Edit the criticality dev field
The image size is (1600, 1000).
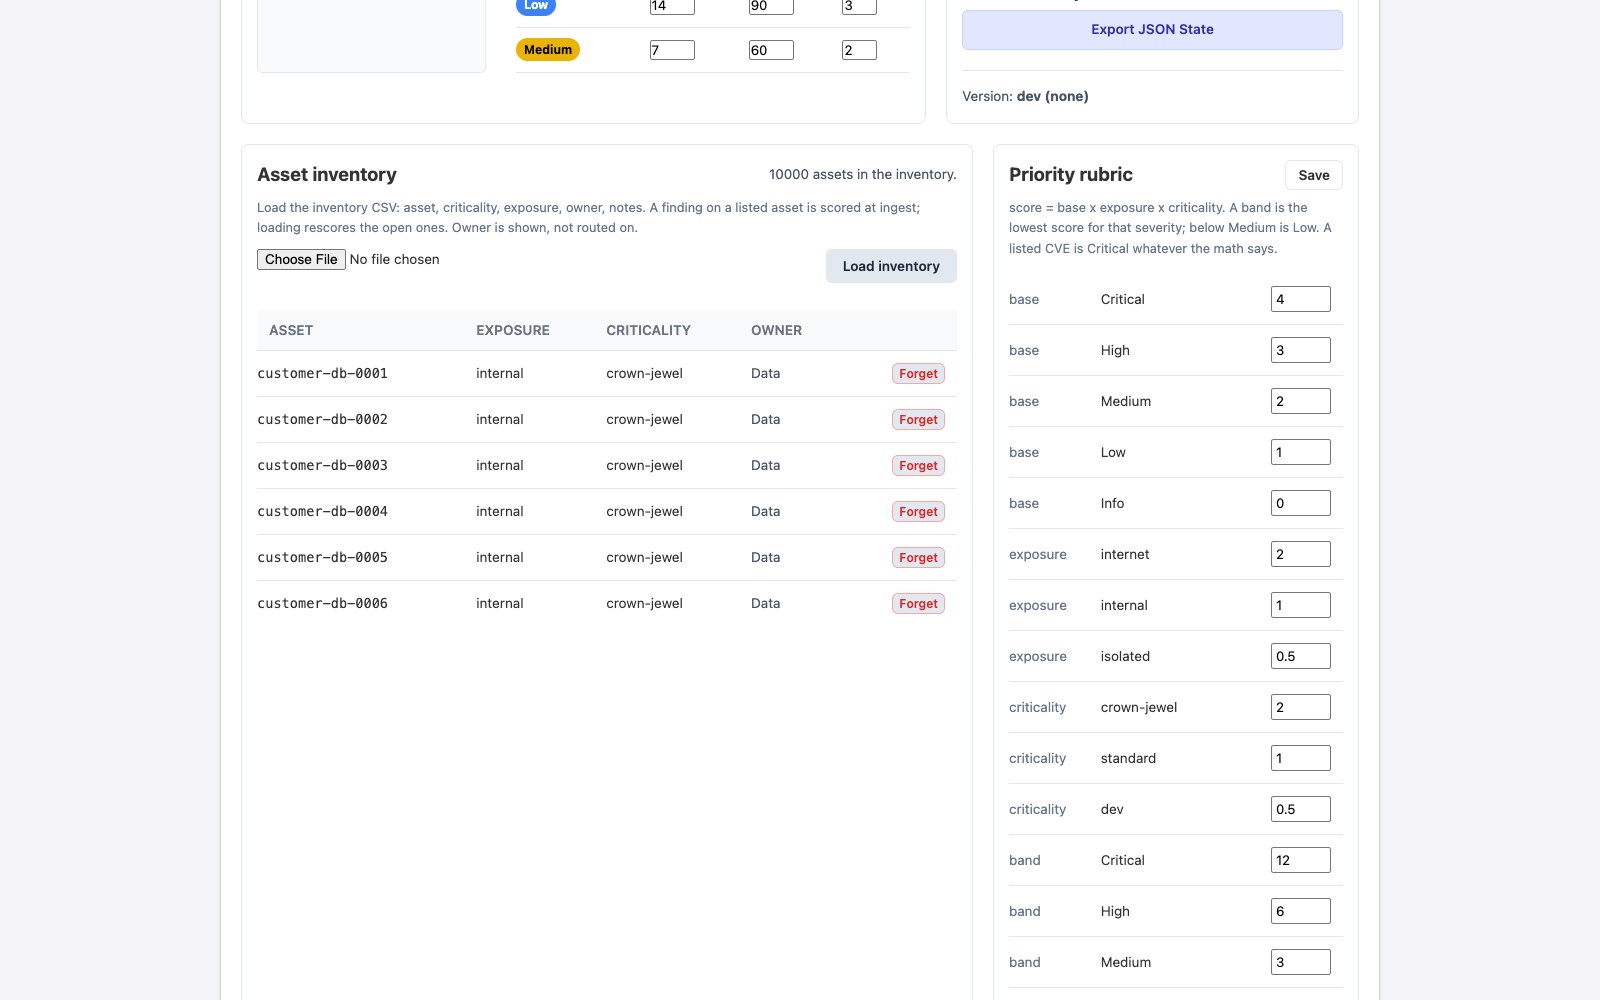click(x=1301, y=809)
